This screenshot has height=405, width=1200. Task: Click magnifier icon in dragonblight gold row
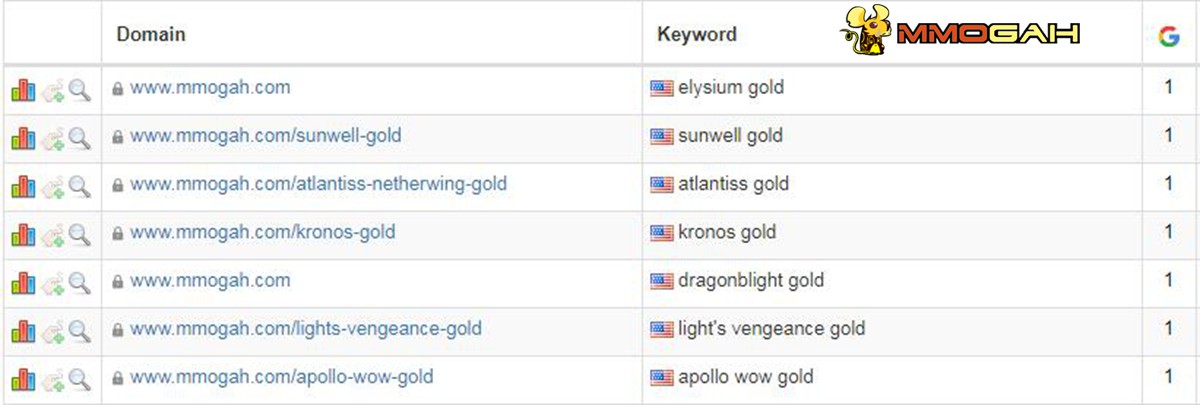(x=79, y=283)
